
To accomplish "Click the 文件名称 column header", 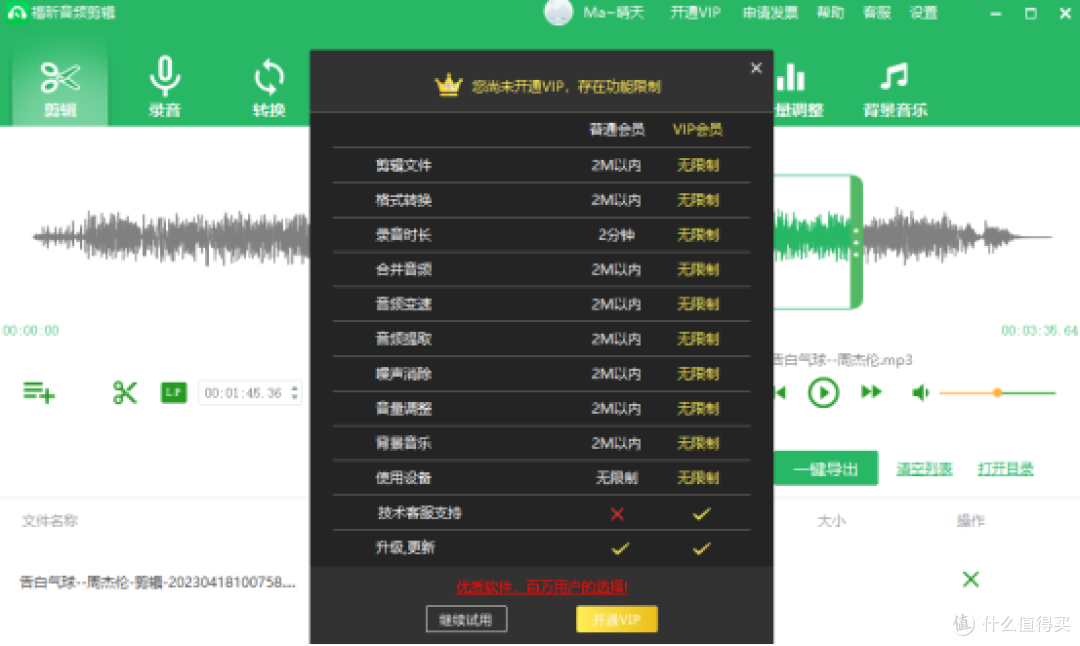I will pyautogui.click(x=50, y=521).
